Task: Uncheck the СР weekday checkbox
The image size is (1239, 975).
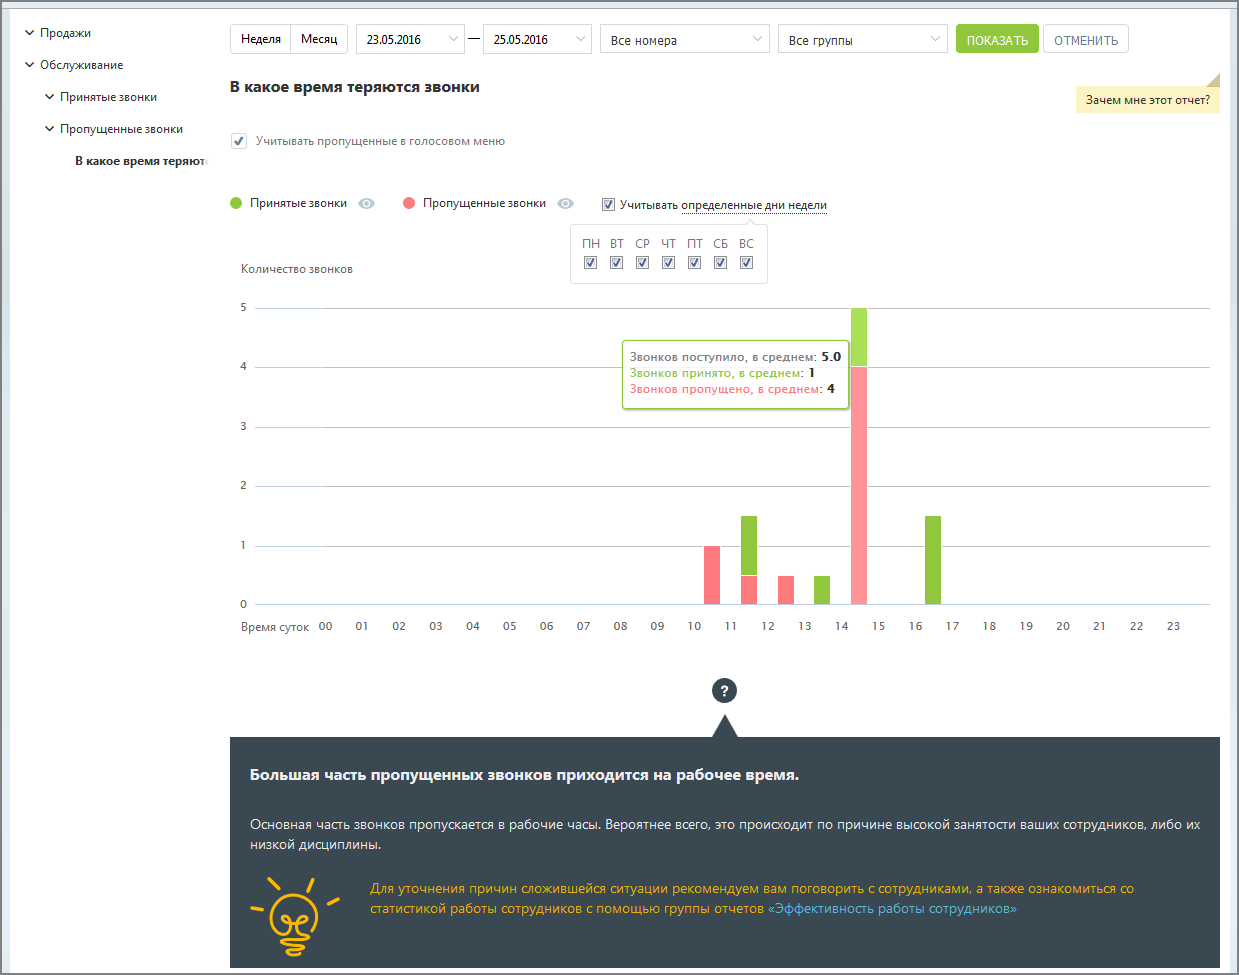Action: pyautogui.click(x=642, y=263)
